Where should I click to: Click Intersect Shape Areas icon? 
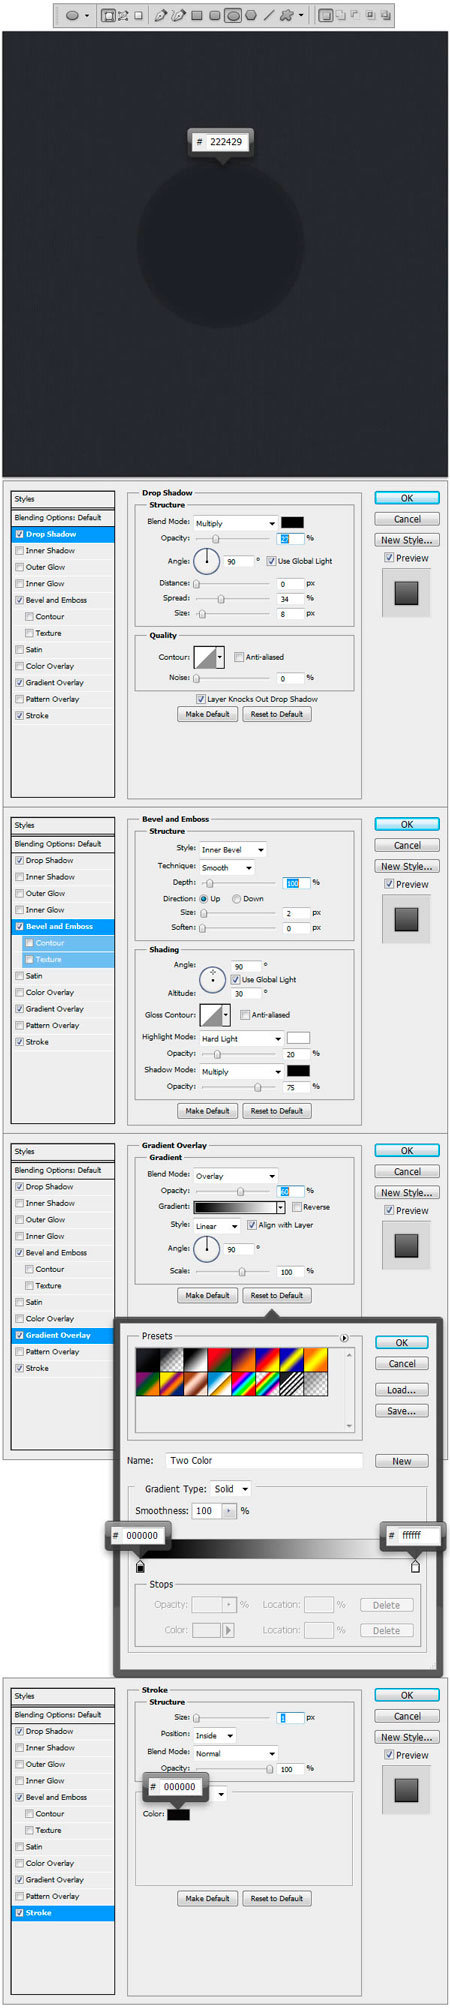(x=370, y=16)
